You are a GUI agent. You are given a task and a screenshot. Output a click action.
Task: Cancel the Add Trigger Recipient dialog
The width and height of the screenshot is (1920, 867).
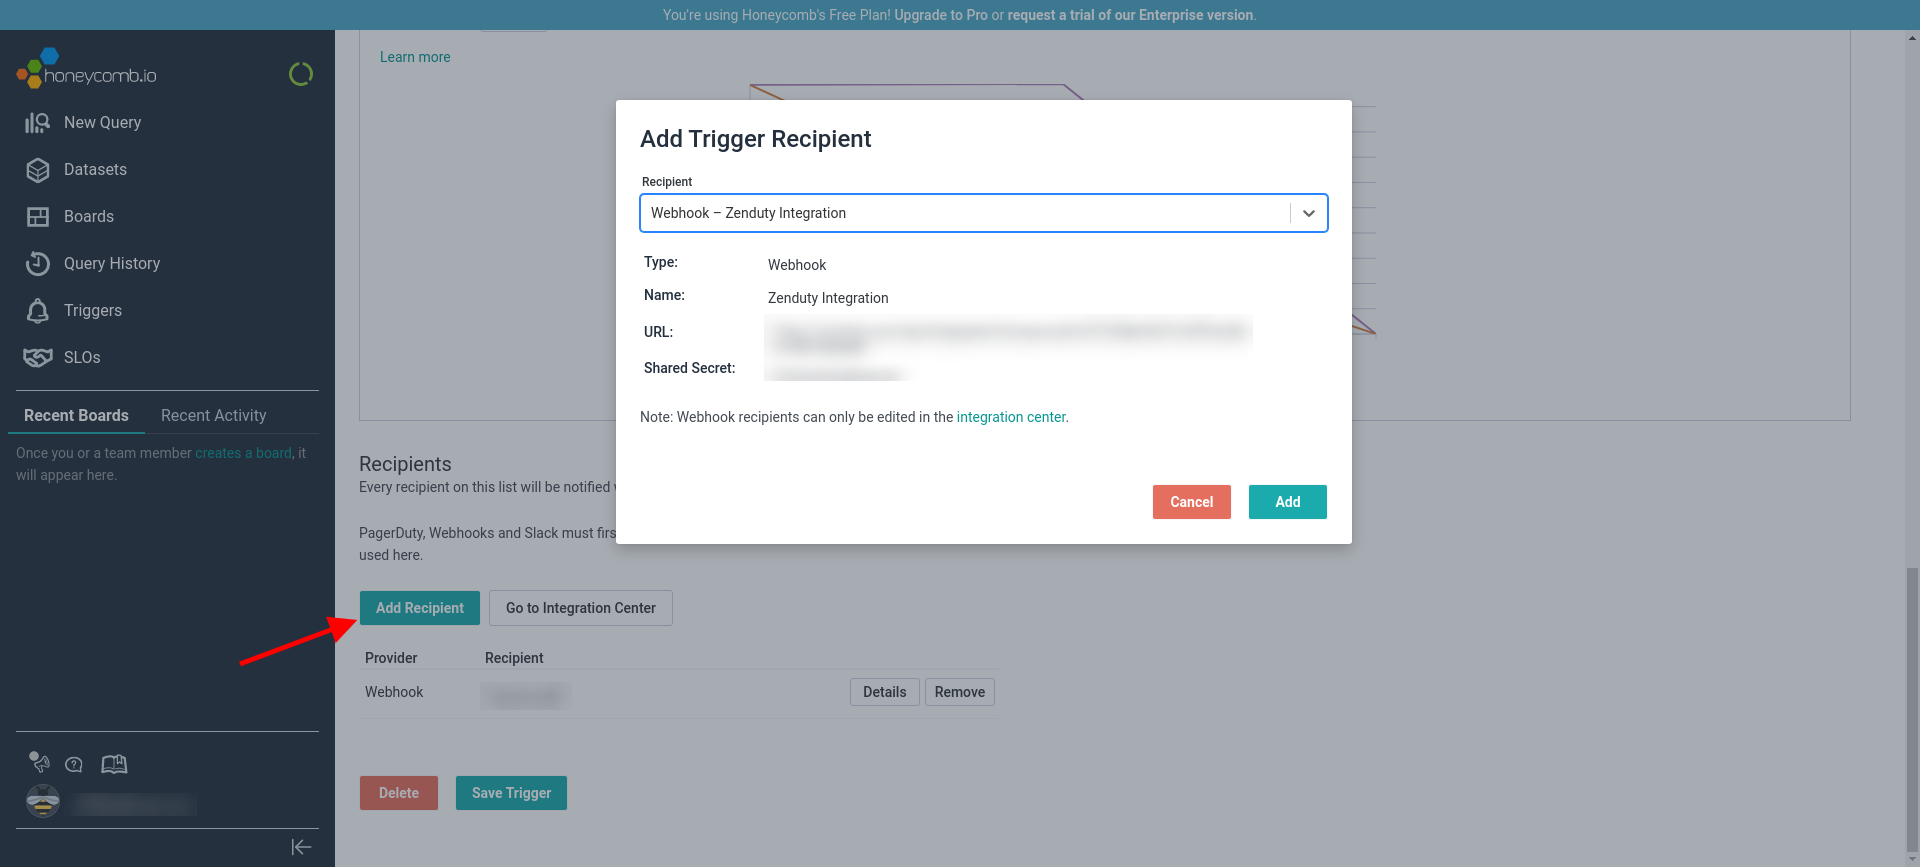[1192, 502]
